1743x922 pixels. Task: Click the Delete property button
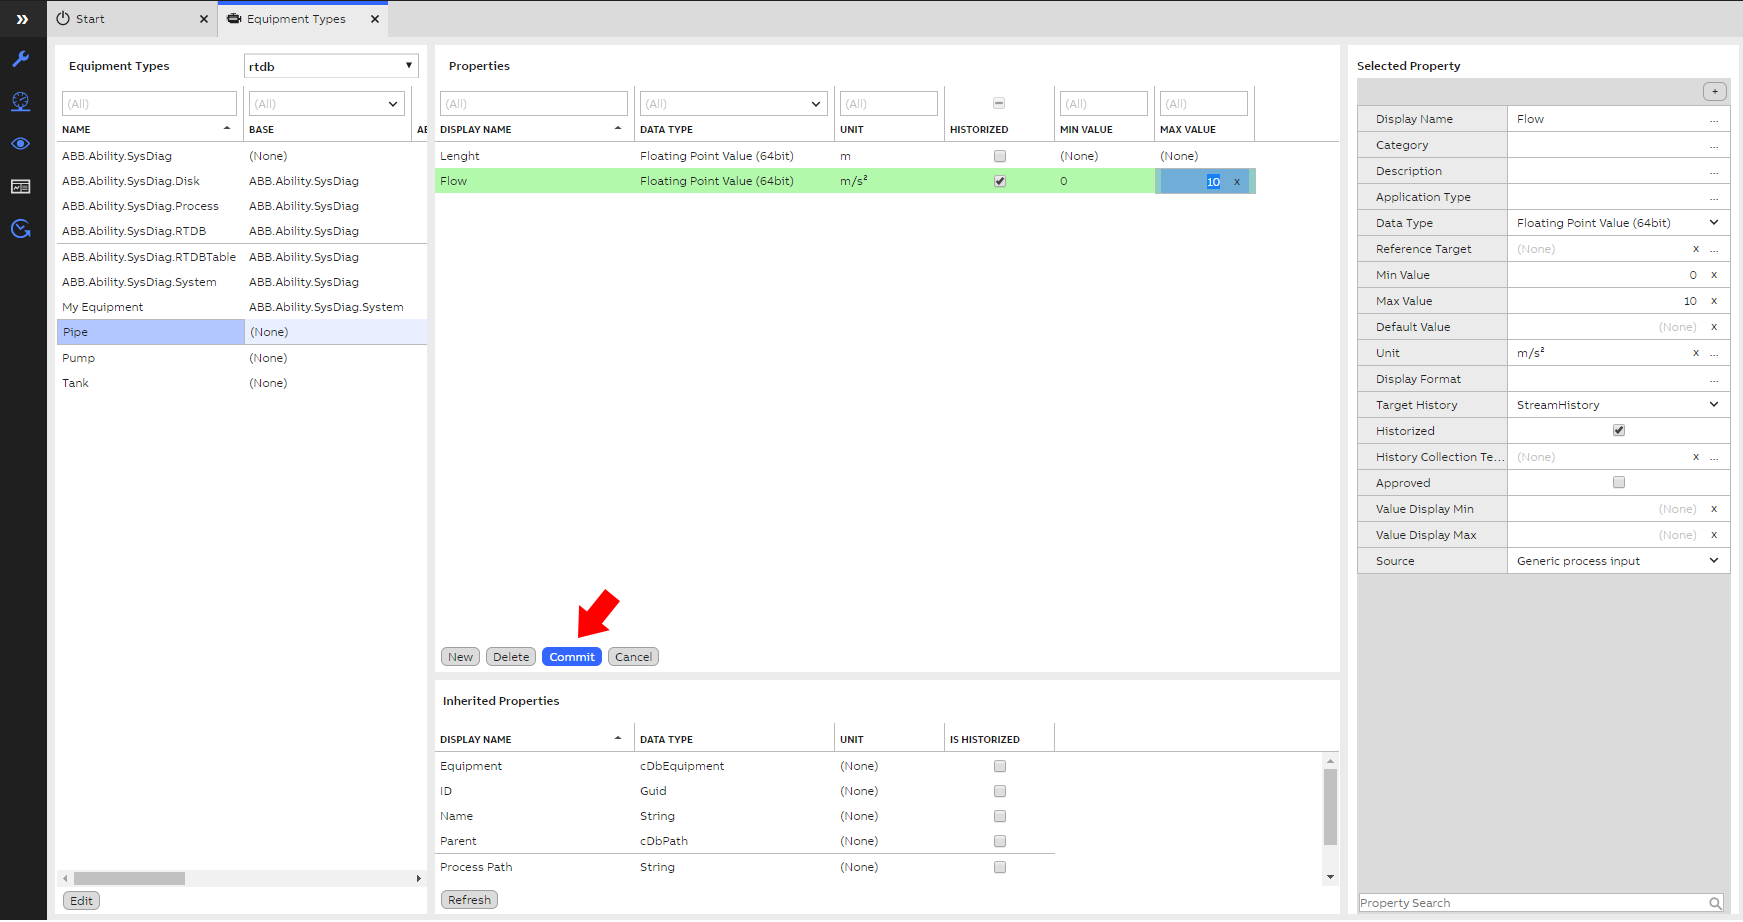pos(511,657)
